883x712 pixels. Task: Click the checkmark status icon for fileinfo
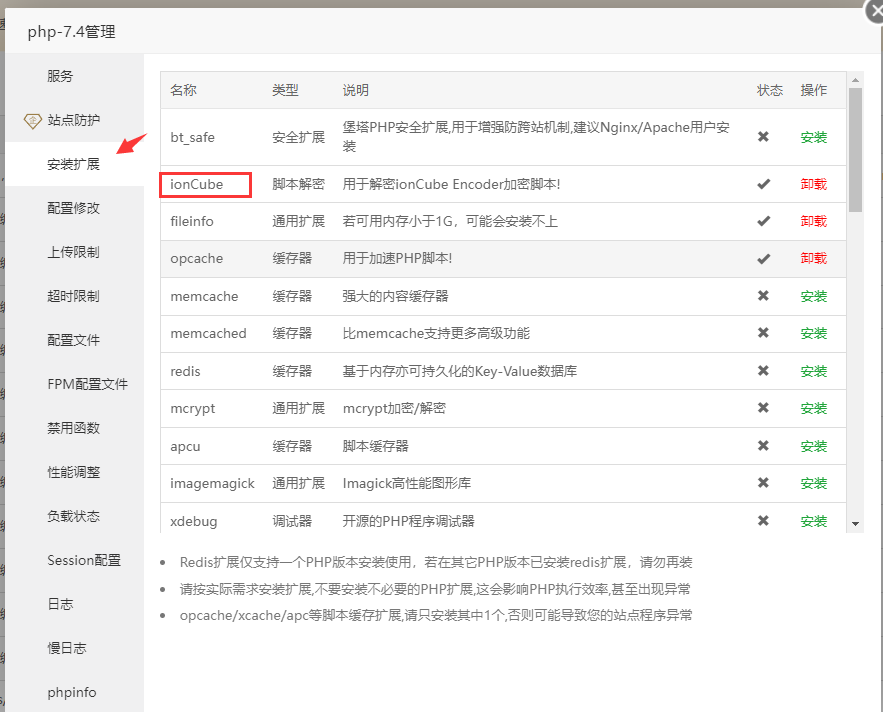(x=763, y=221)
